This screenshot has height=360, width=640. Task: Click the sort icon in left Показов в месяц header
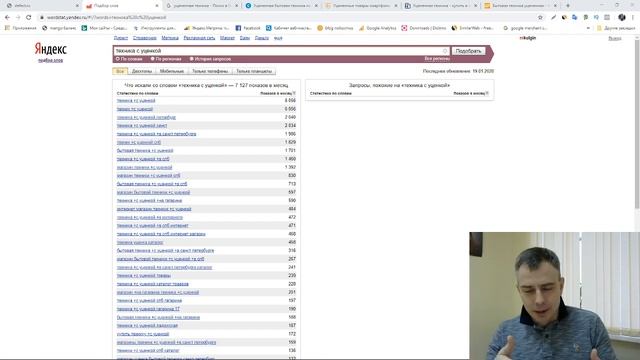click(294, 93)
